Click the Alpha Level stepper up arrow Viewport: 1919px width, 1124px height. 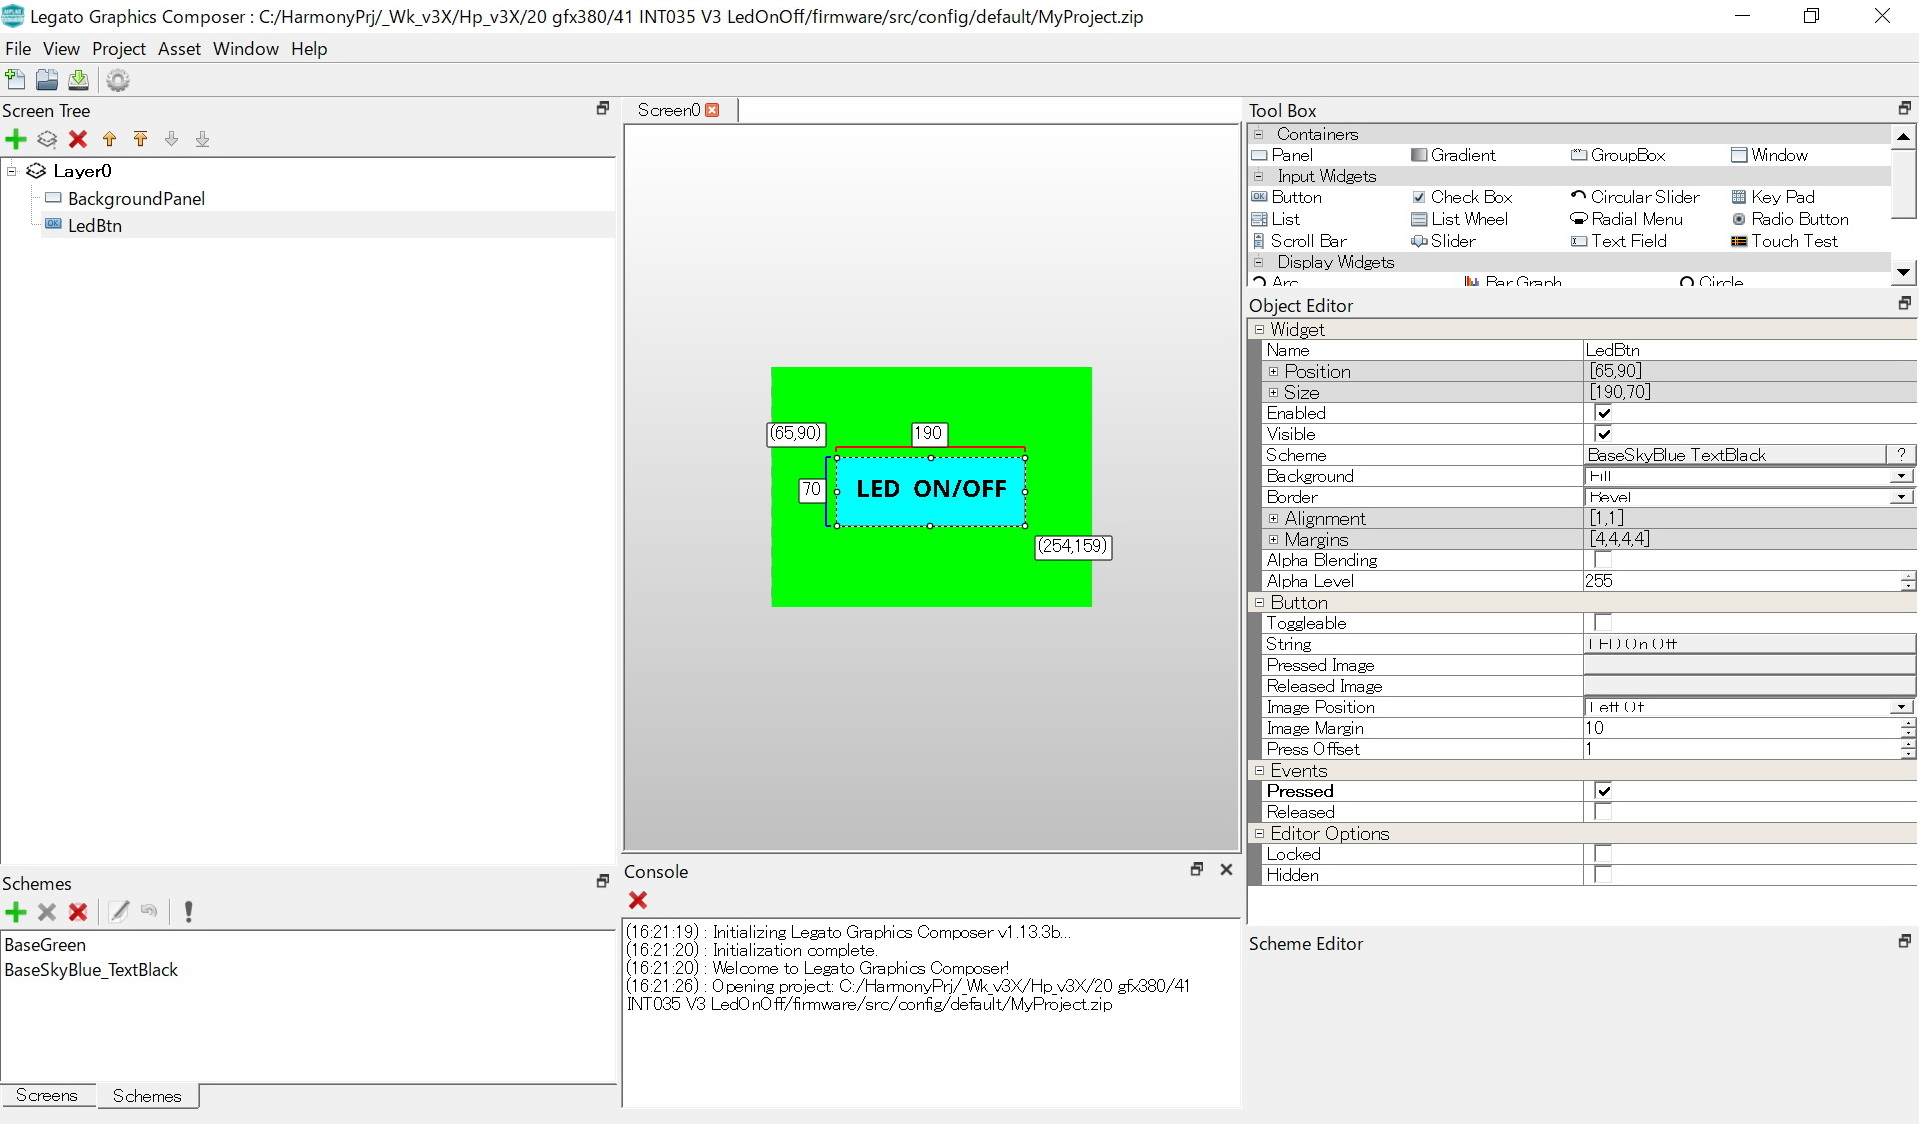[1908, 576]
